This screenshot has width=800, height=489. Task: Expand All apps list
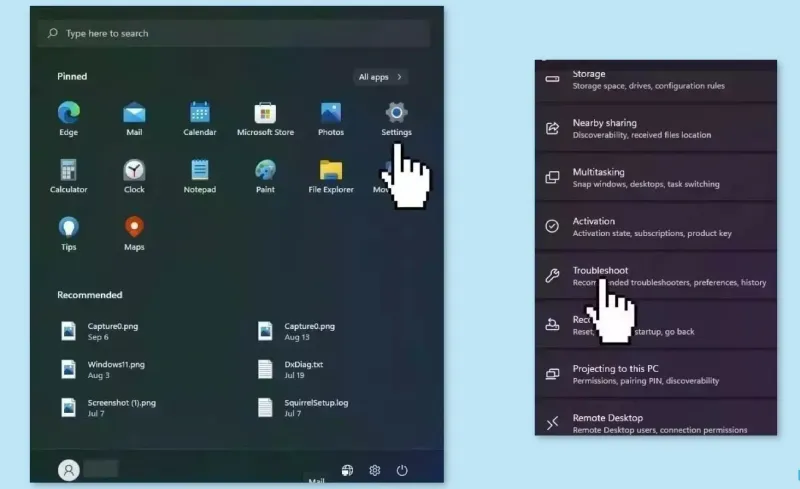pyautogui.click(x=380, y=77)
